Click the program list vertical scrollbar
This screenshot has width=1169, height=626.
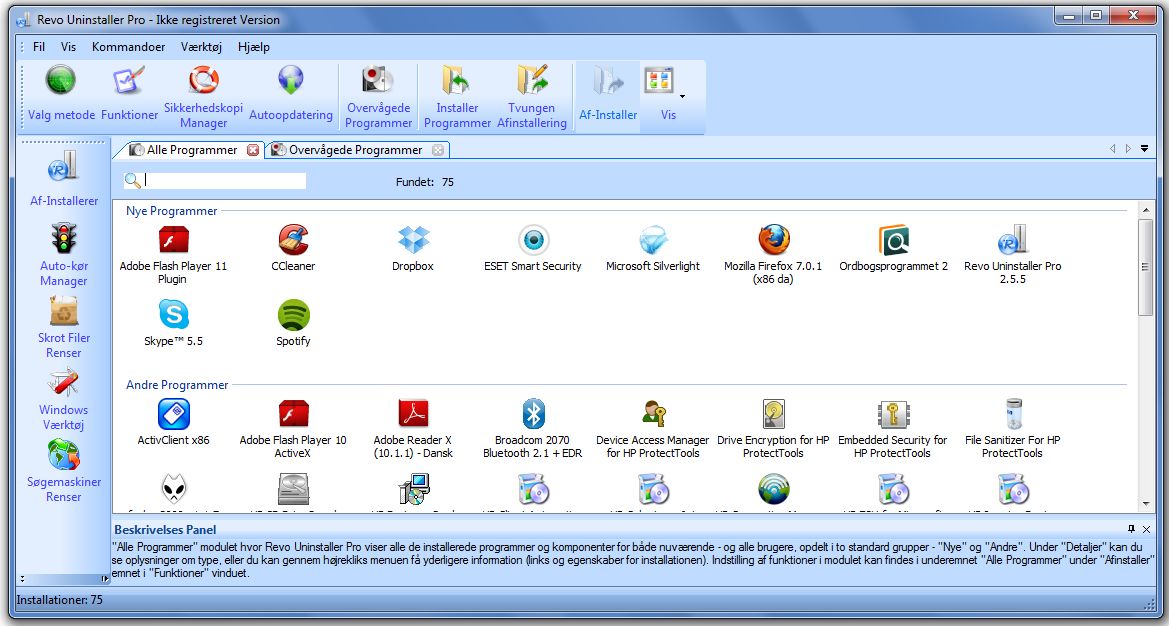[x=1145, y=268]
